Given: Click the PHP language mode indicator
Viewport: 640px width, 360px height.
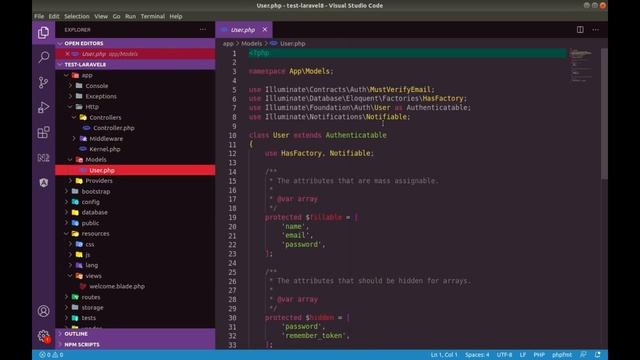Looking at the screenshot, I should click(539, 355).
